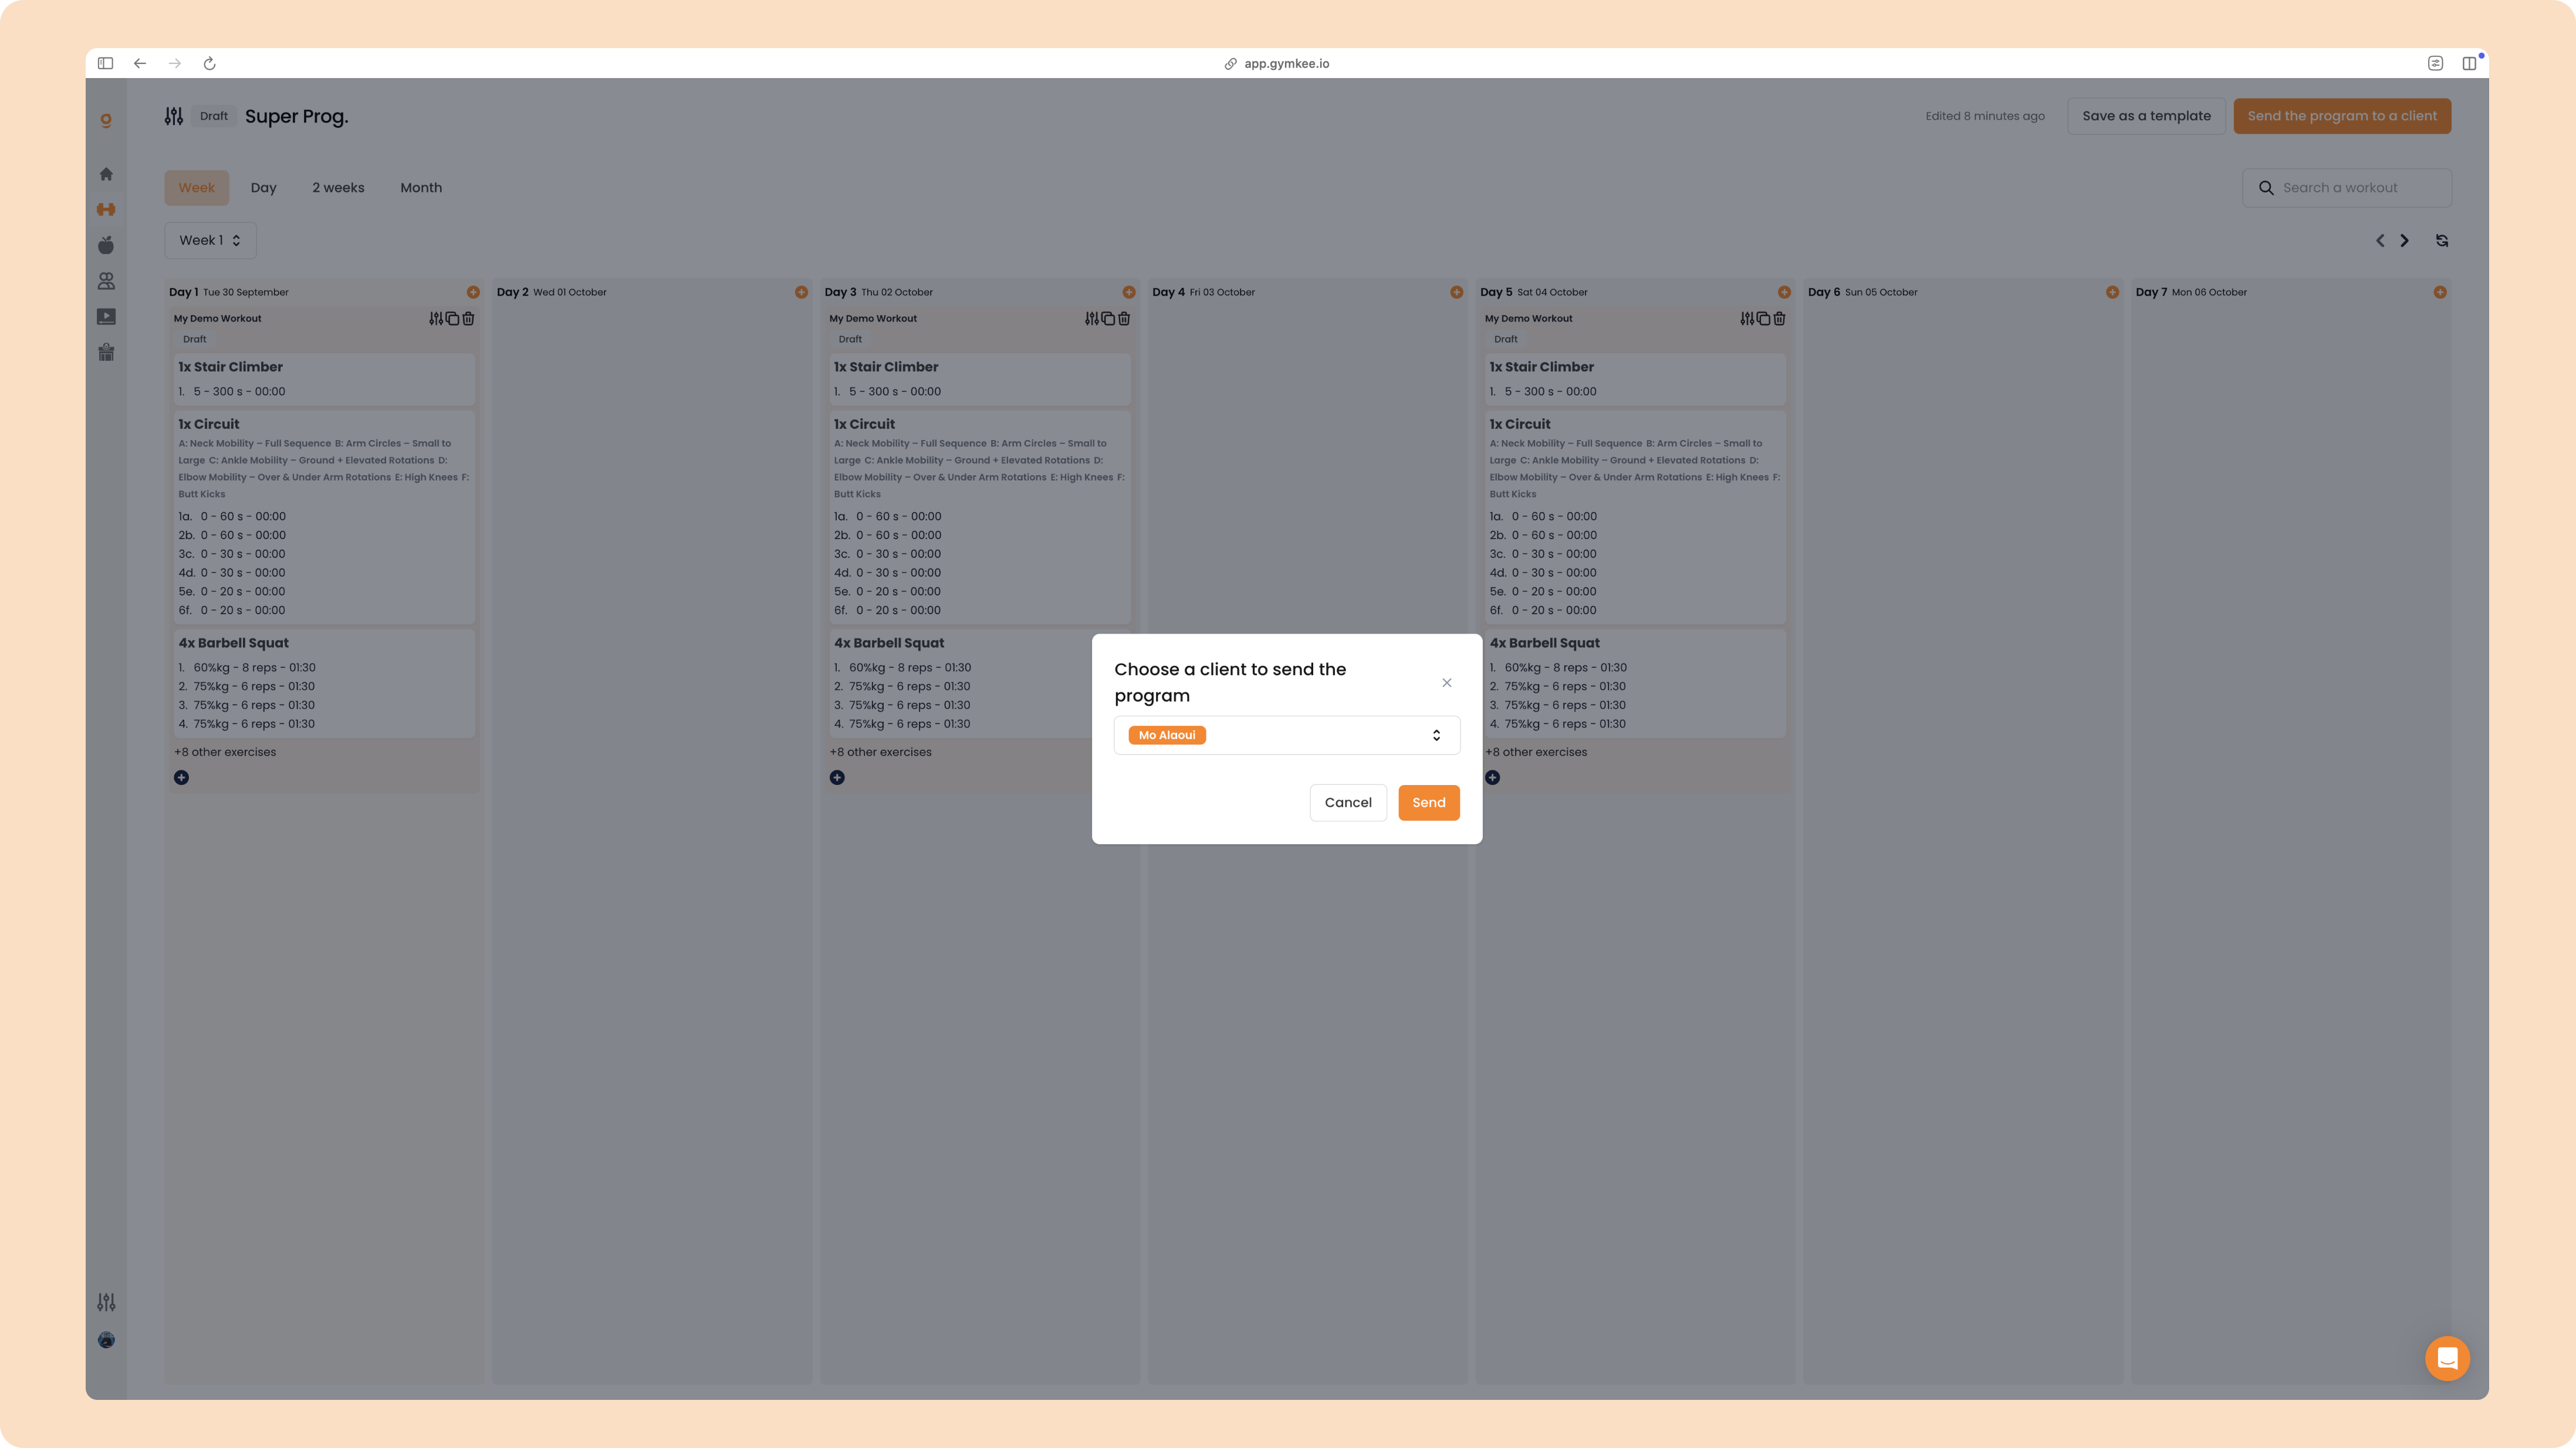Open browser split view icon at top right
The image size is (2576, 1448).
tap(2469, 63)
